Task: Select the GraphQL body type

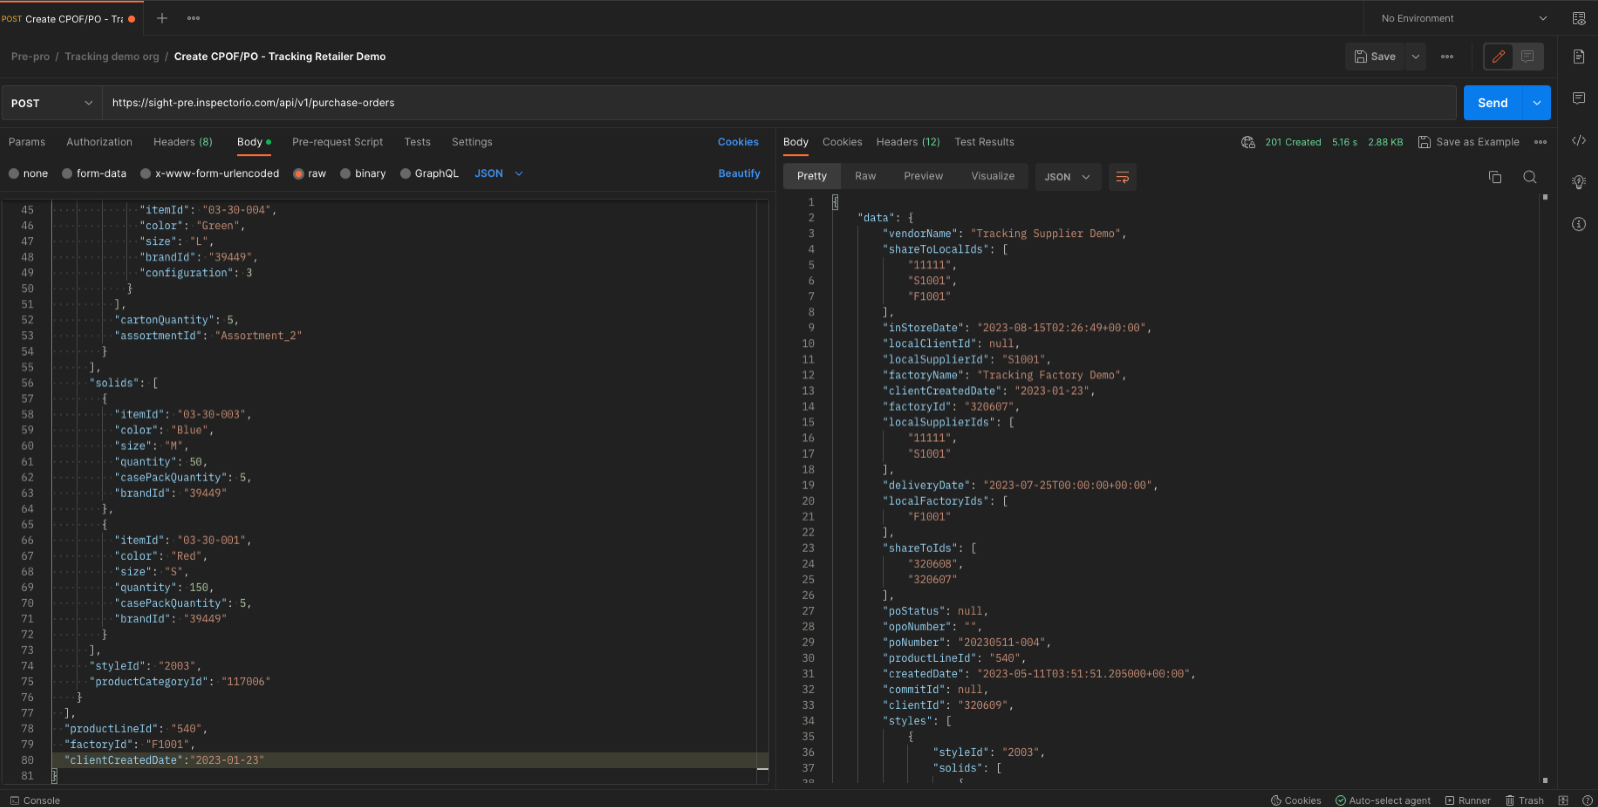Action: [429, 174]
